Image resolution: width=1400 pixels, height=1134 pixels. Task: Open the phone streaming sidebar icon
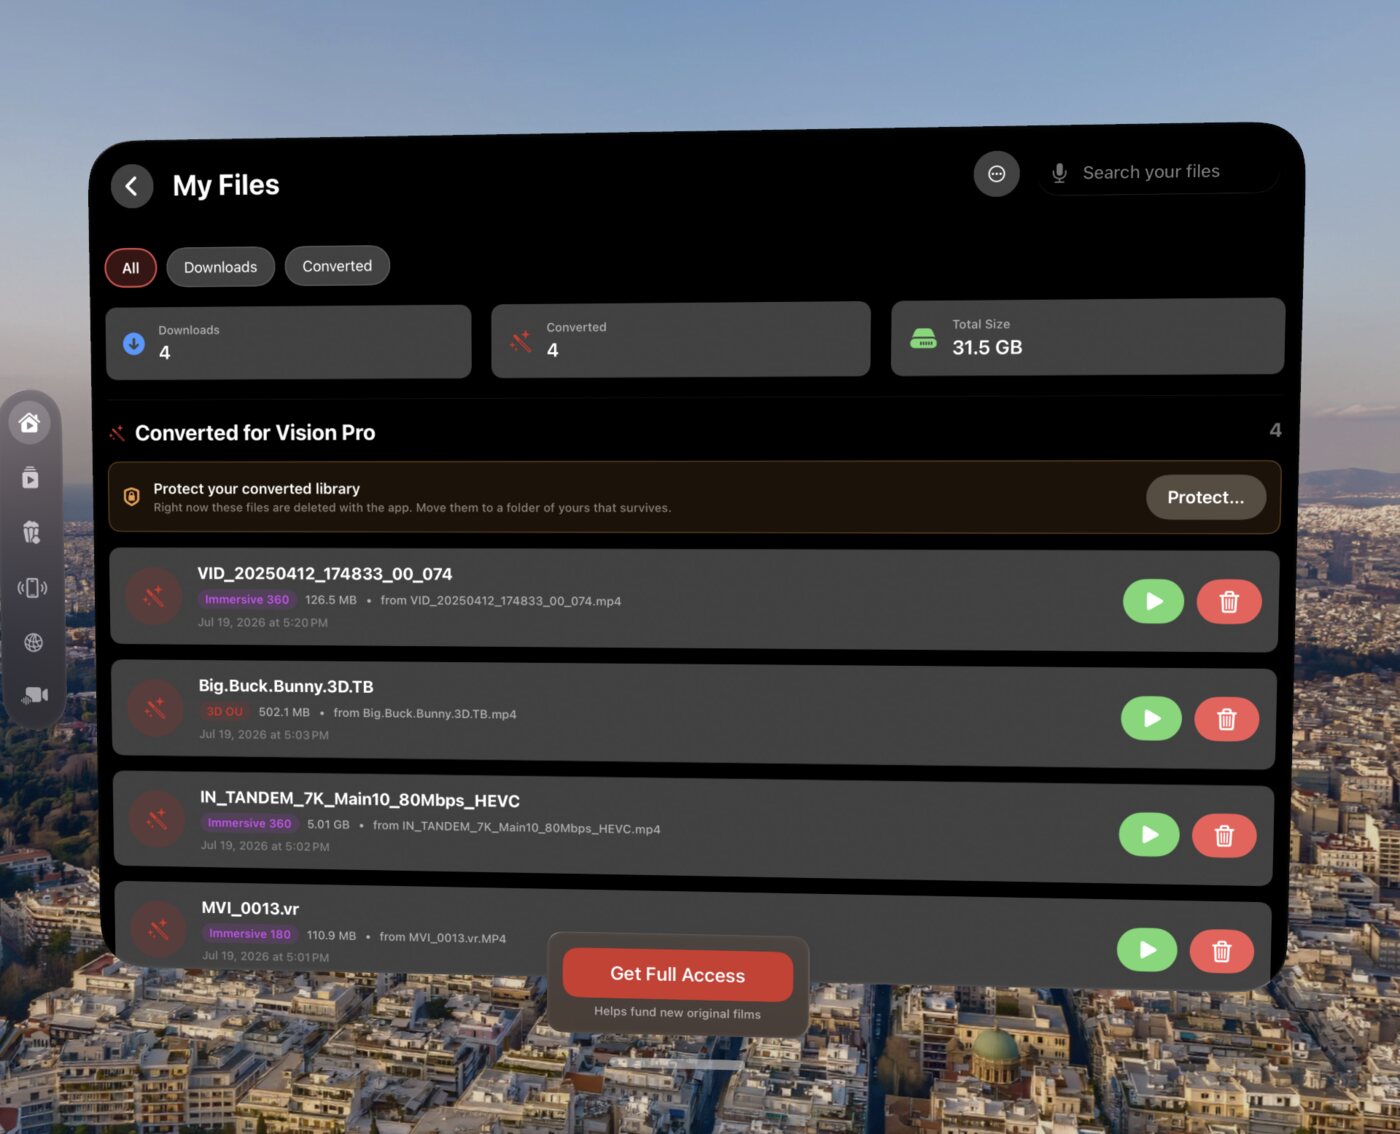[33, 588]
